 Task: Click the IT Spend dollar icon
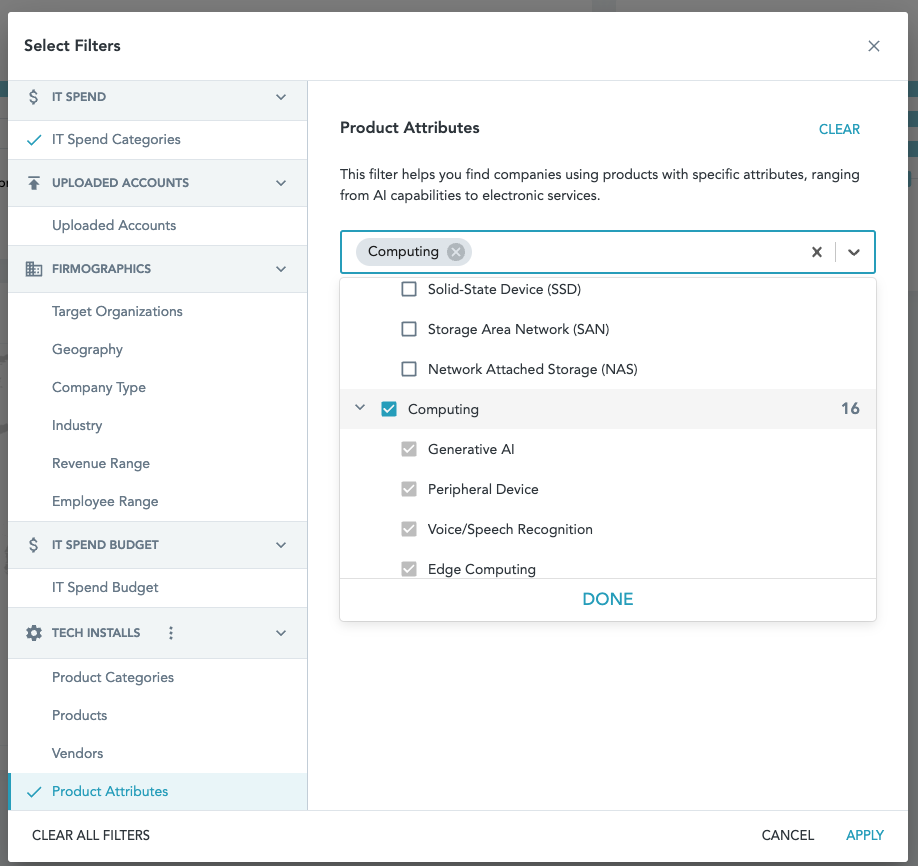click(34, 97)
